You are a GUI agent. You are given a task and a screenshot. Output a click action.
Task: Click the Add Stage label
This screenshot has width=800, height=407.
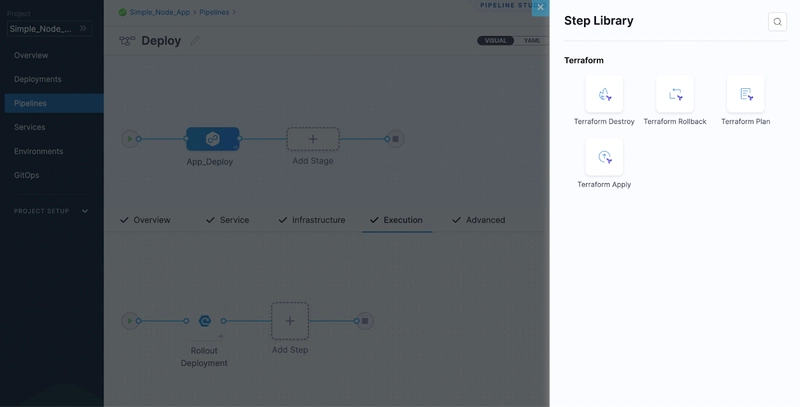click(x=313, y=161)
